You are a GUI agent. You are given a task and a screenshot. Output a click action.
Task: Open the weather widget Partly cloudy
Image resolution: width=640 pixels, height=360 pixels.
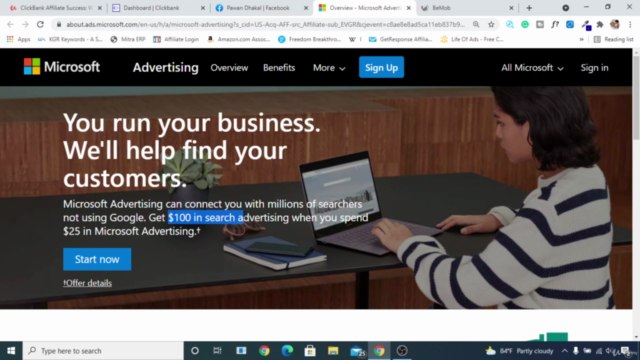pos(519,351)
